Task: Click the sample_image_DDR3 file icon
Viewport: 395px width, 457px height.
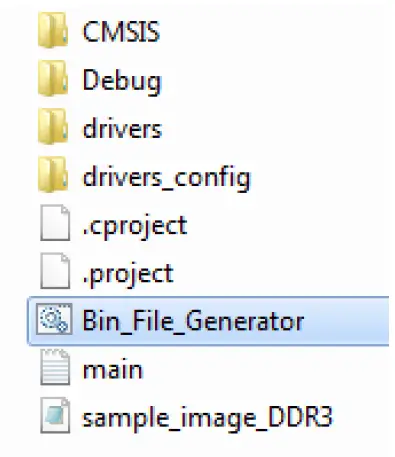Action: click(x=55, y=415)
